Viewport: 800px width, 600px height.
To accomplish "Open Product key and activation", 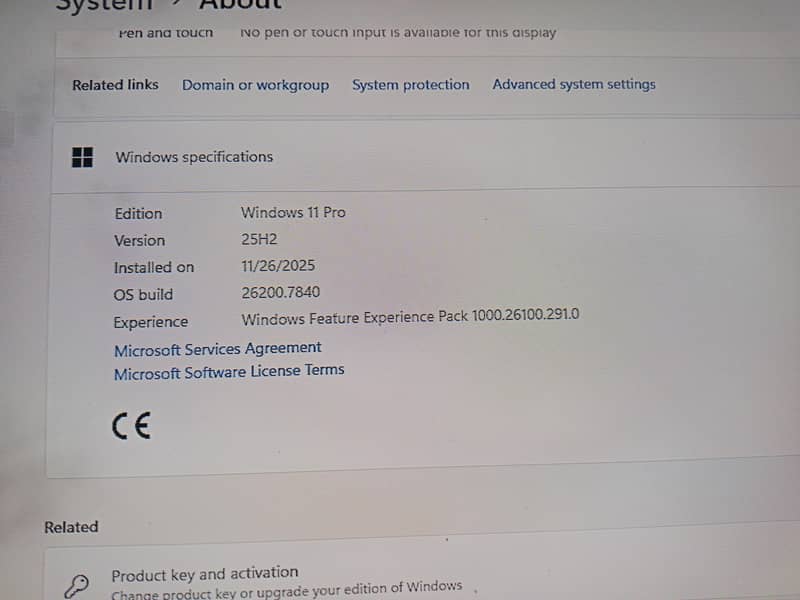I will [x=204, y=574].
